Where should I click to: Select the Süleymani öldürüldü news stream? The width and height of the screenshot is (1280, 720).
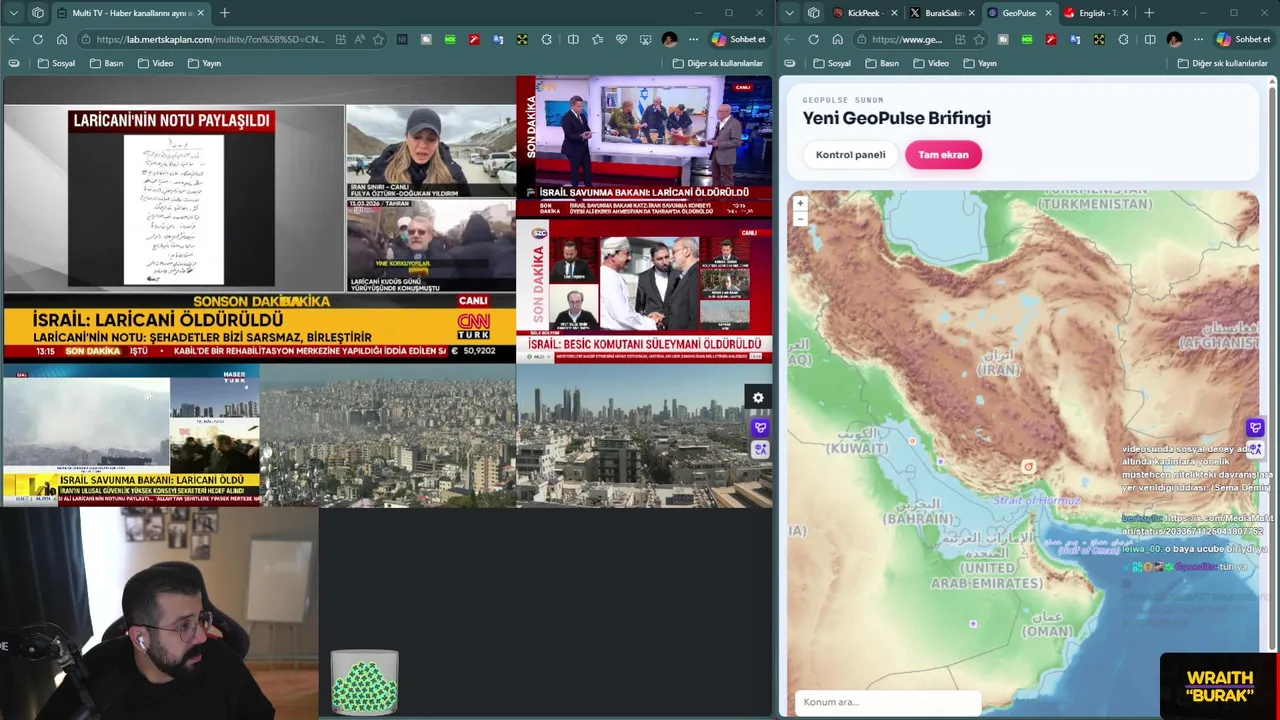coord(644,292)
